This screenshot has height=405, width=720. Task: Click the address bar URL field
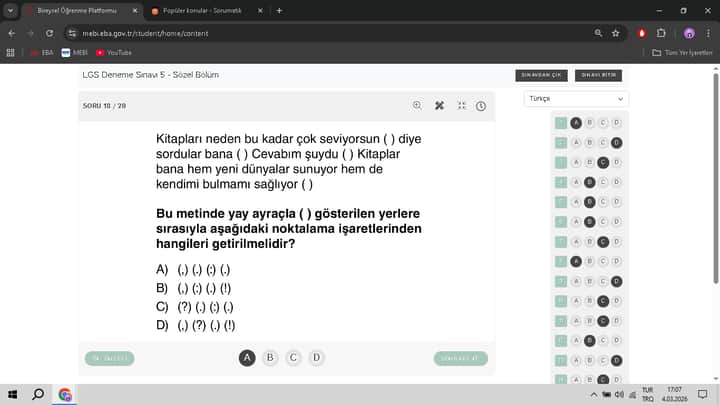tap(333, 34)
